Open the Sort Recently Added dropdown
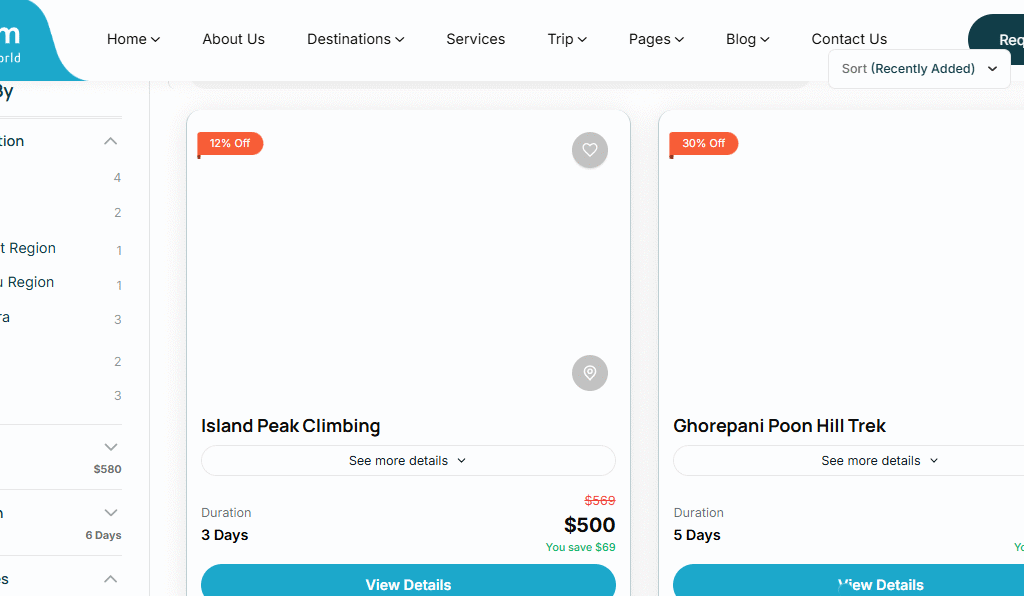Viewport: 1024px width, 596px height. click(919, 69)
